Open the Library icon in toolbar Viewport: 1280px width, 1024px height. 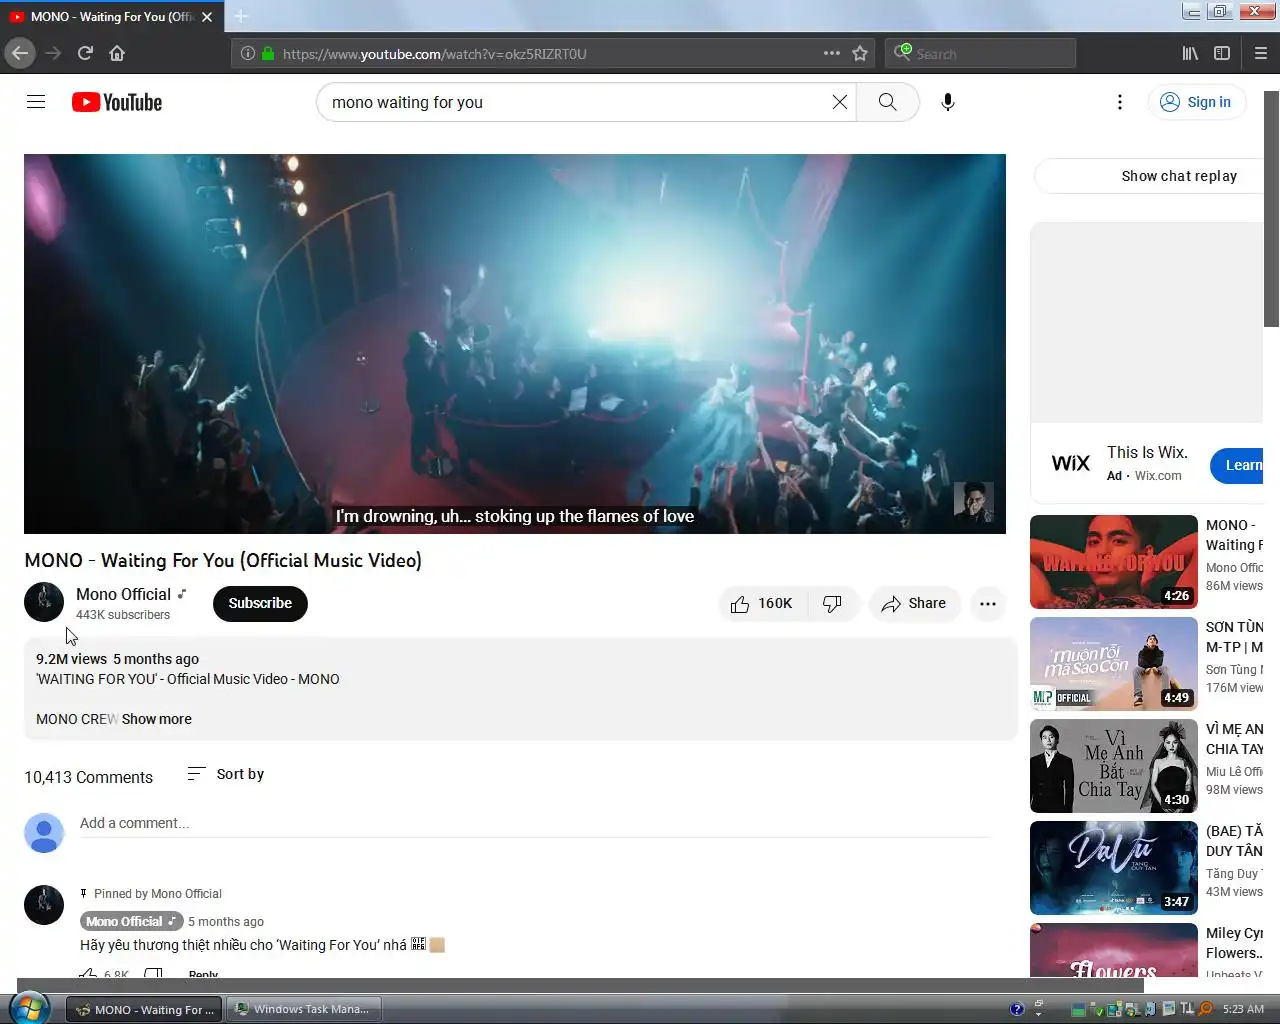[x=1190, y=53]
